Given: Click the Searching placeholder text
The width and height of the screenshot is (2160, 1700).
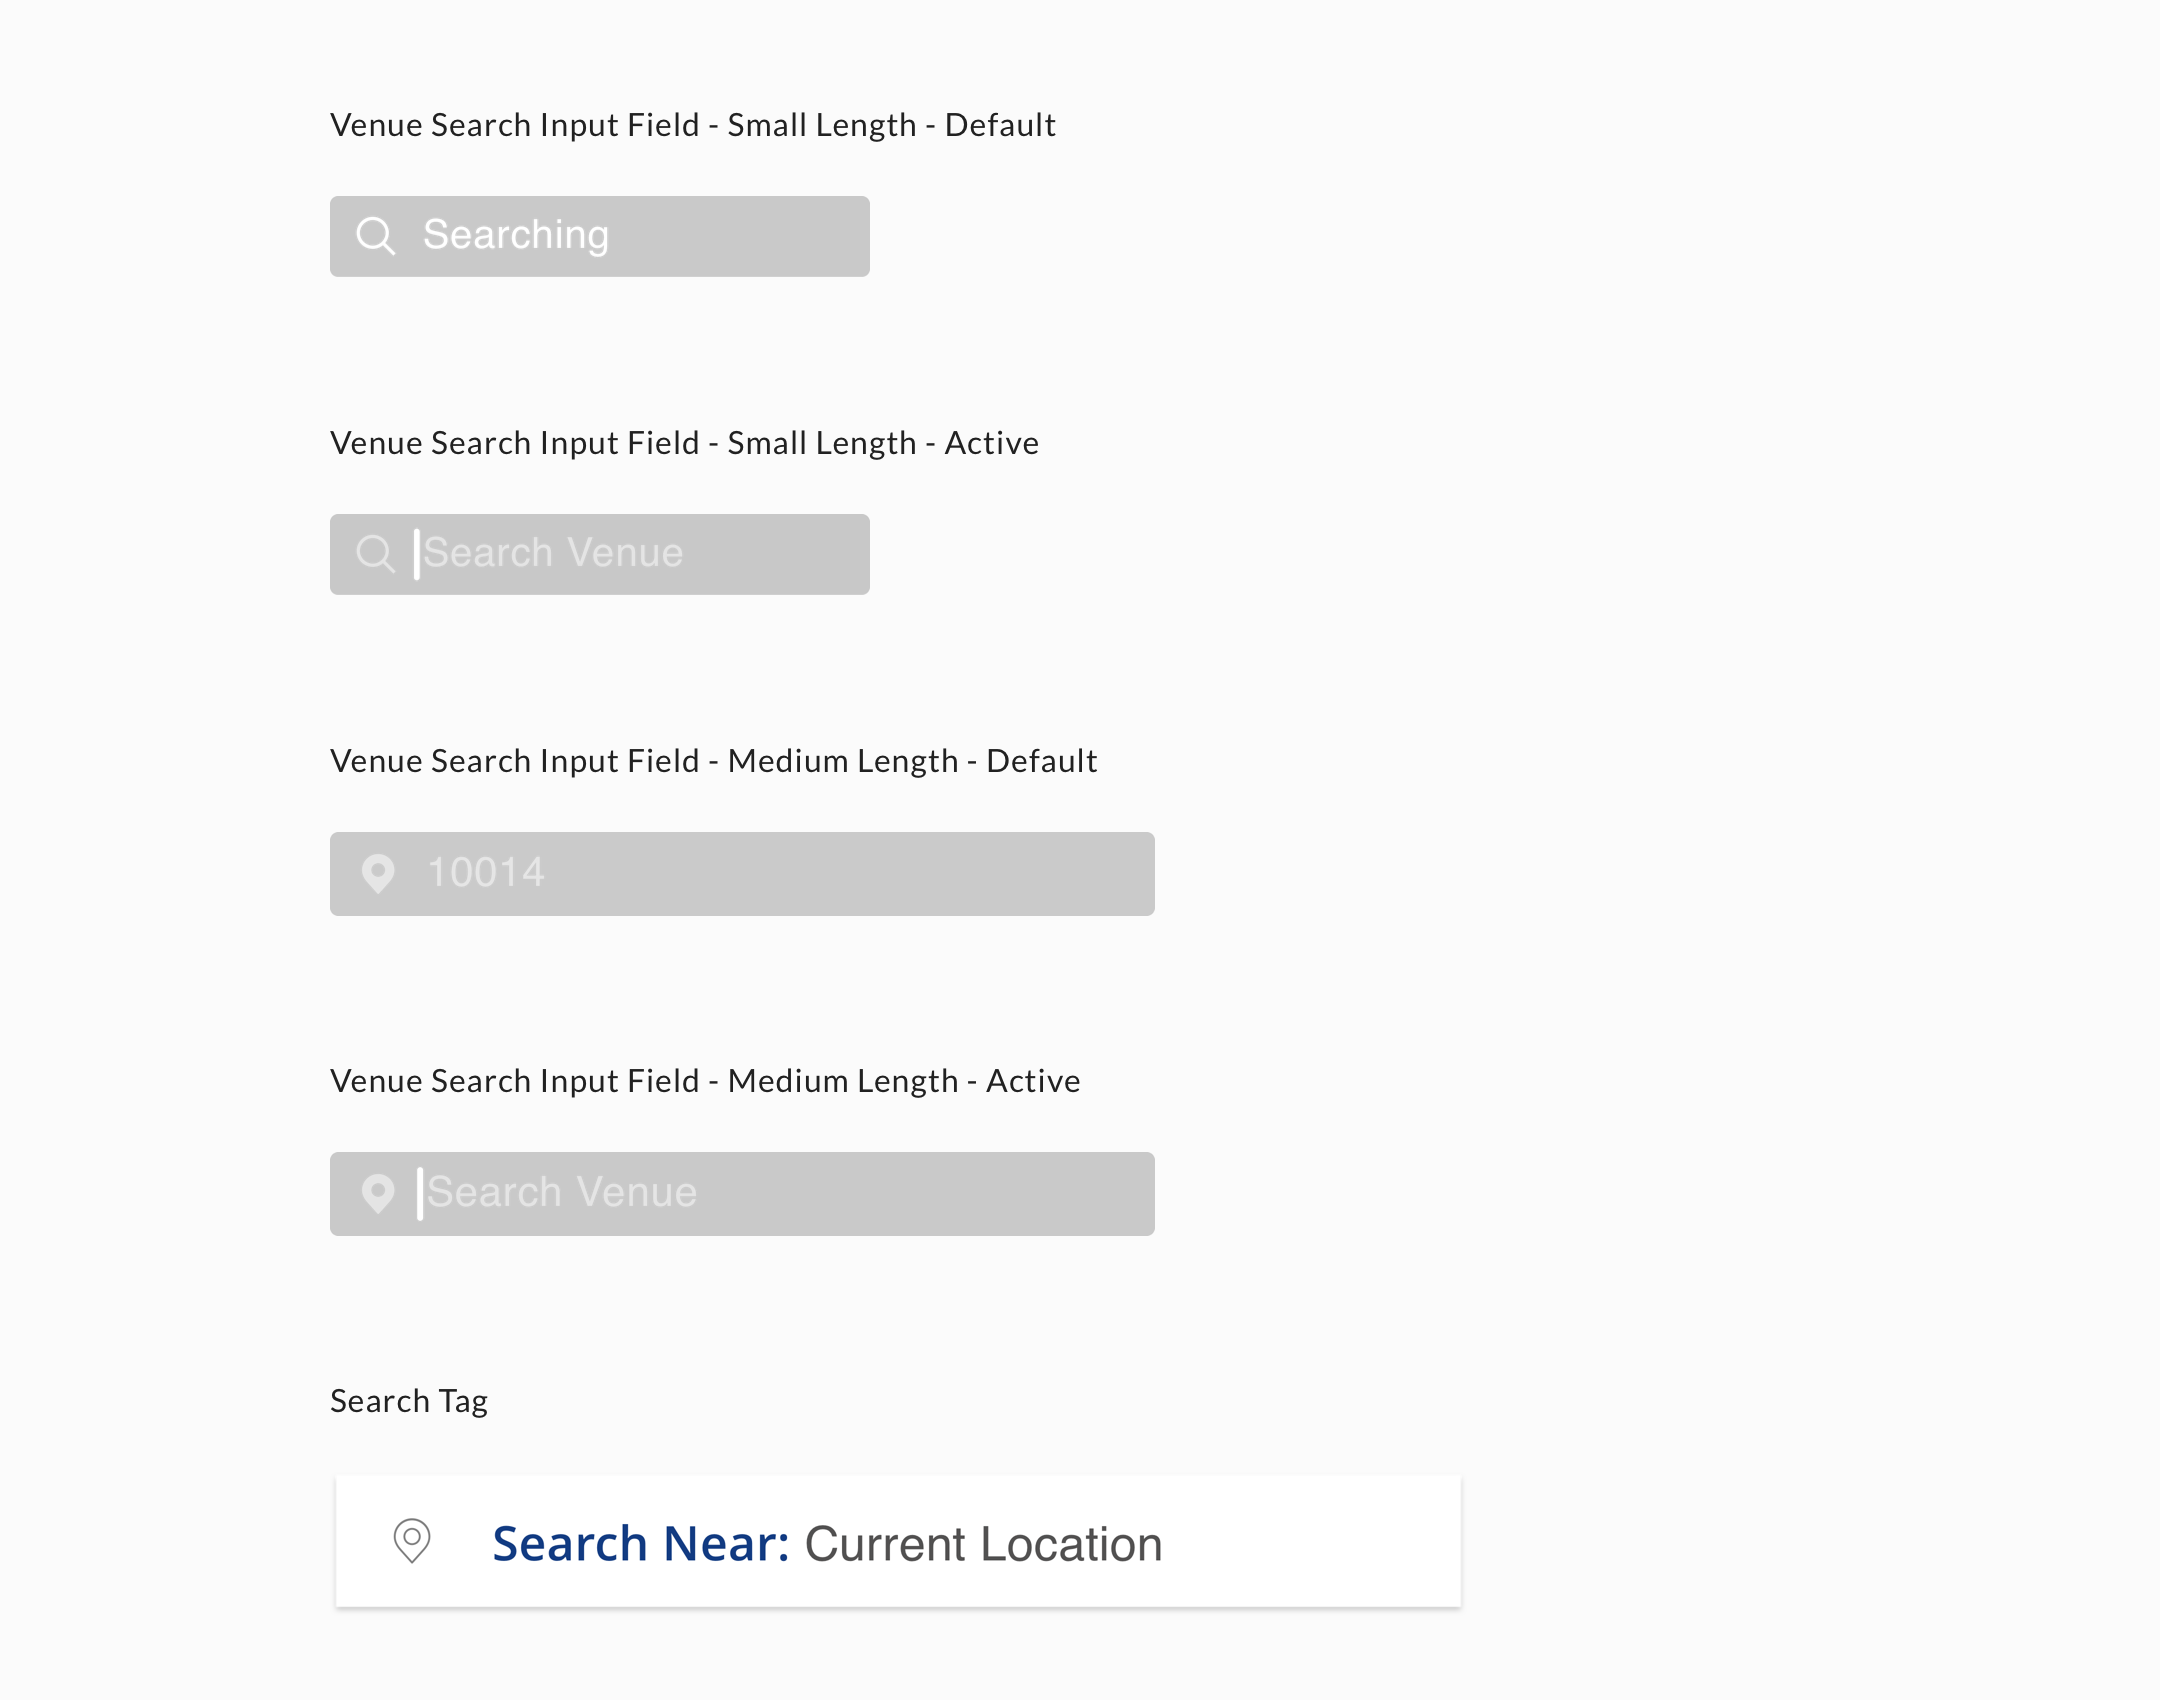Looking at the screenshot, I should pos(516,236).
